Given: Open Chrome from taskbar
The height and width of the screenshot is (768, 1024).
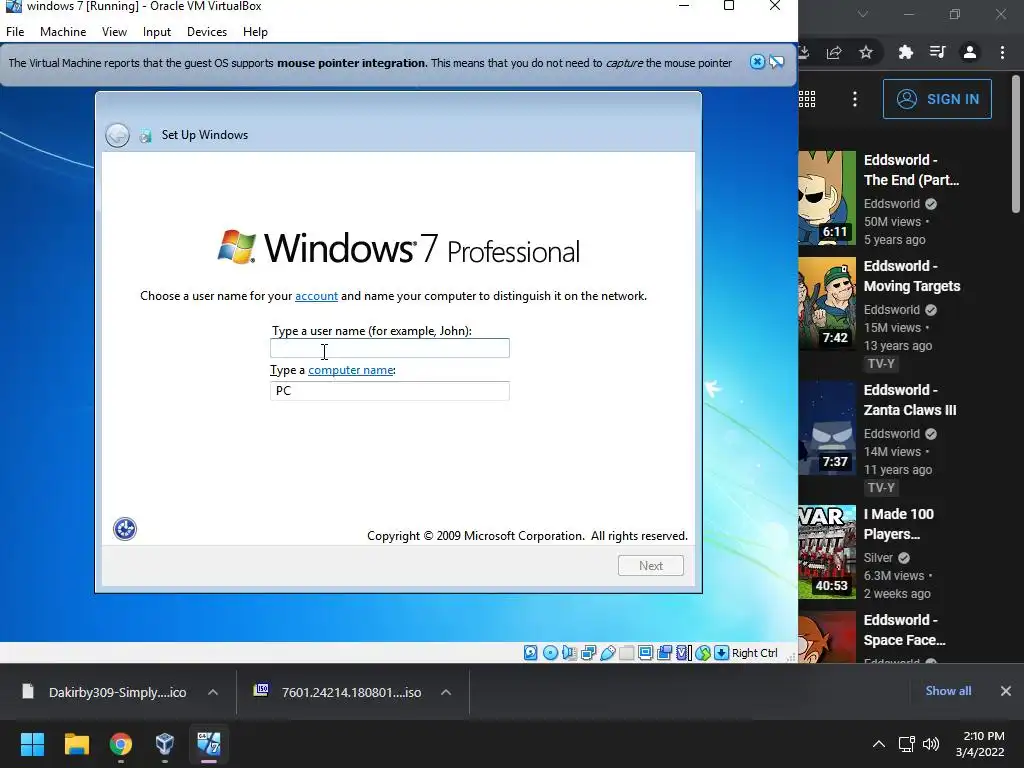Looking at the screenshot, I should (121, 744).
